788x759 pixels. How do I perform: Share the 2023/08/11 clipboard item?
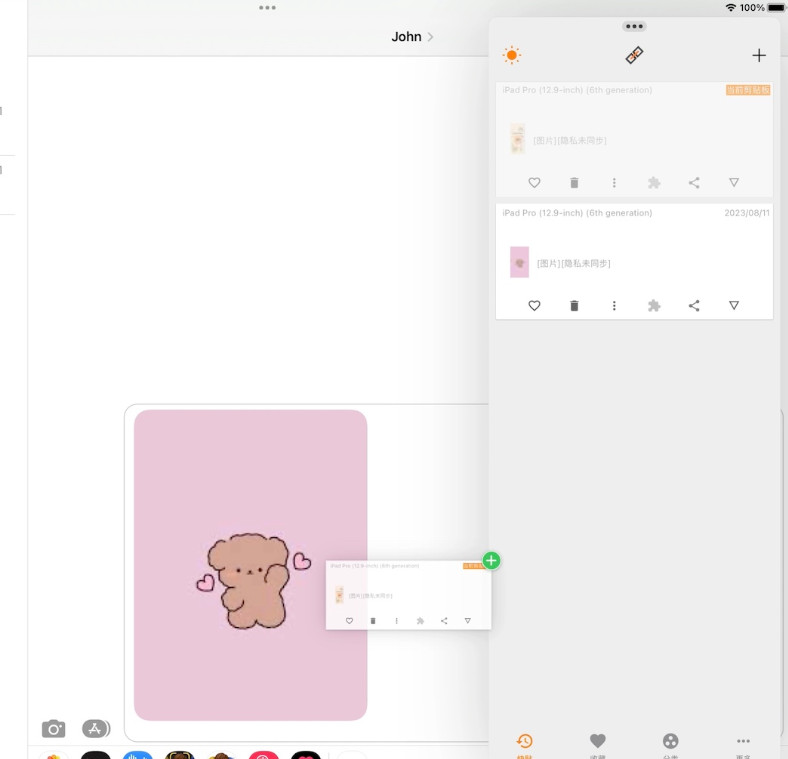[x=694, y=306]
